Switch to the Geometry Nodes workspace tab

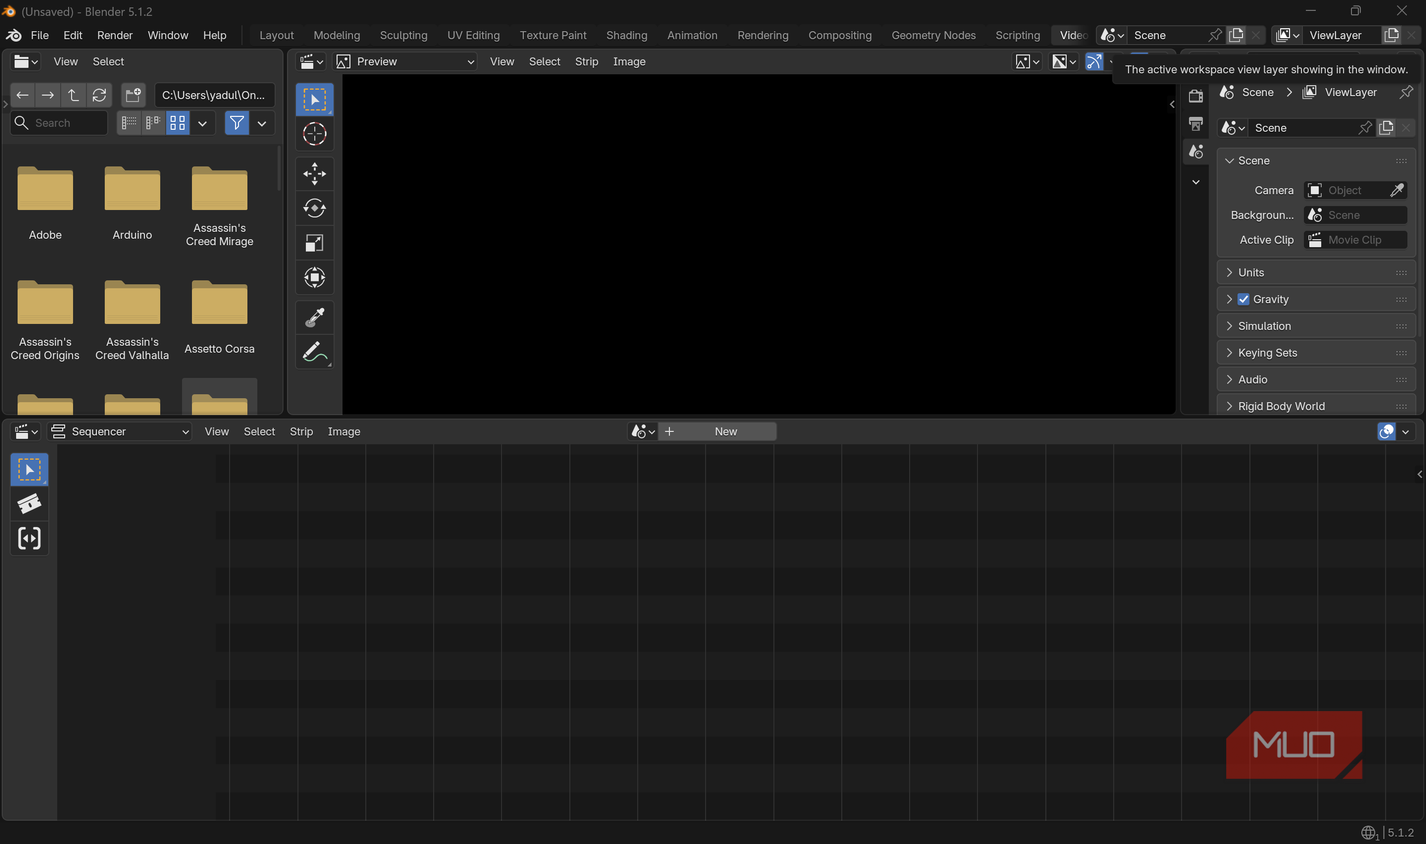[933, 35]
